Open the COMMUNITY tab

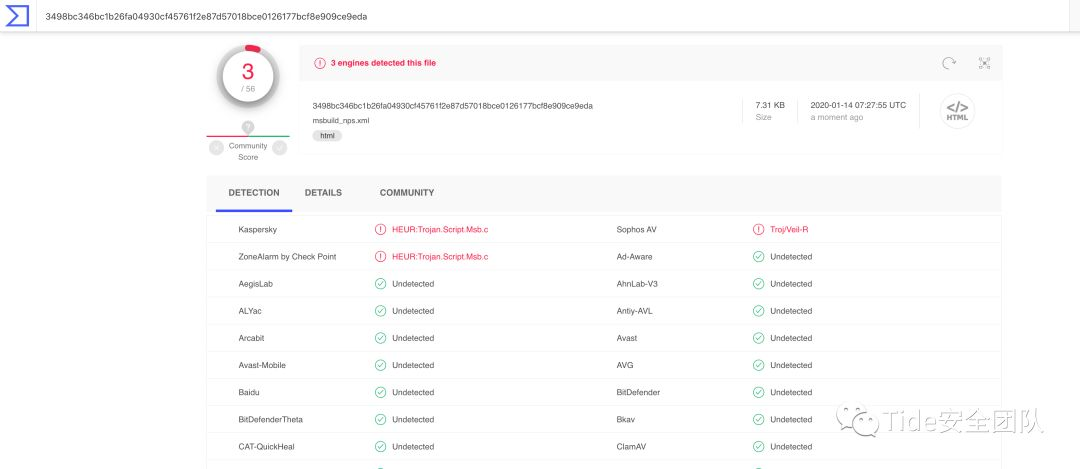(407, 193)
